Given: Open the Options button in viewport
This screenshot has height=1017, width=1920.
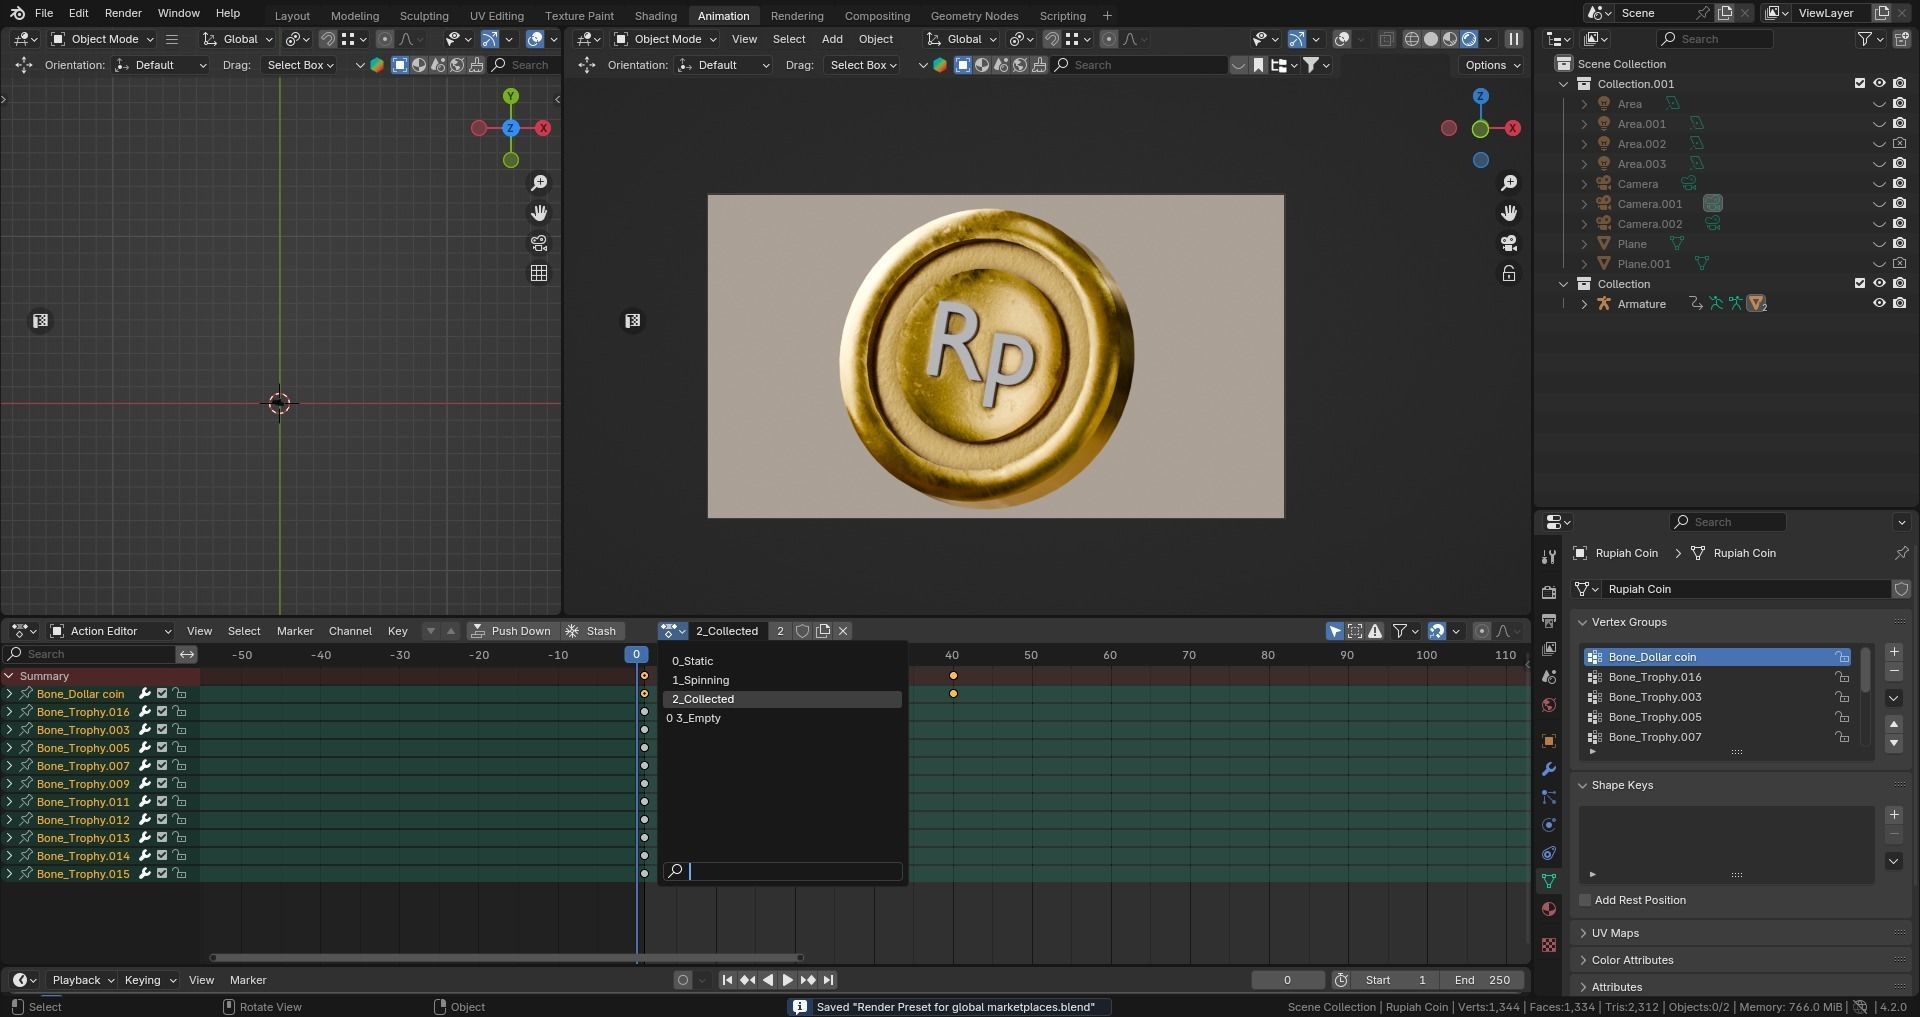Looking at the screenshot, I should point(1493,65).
